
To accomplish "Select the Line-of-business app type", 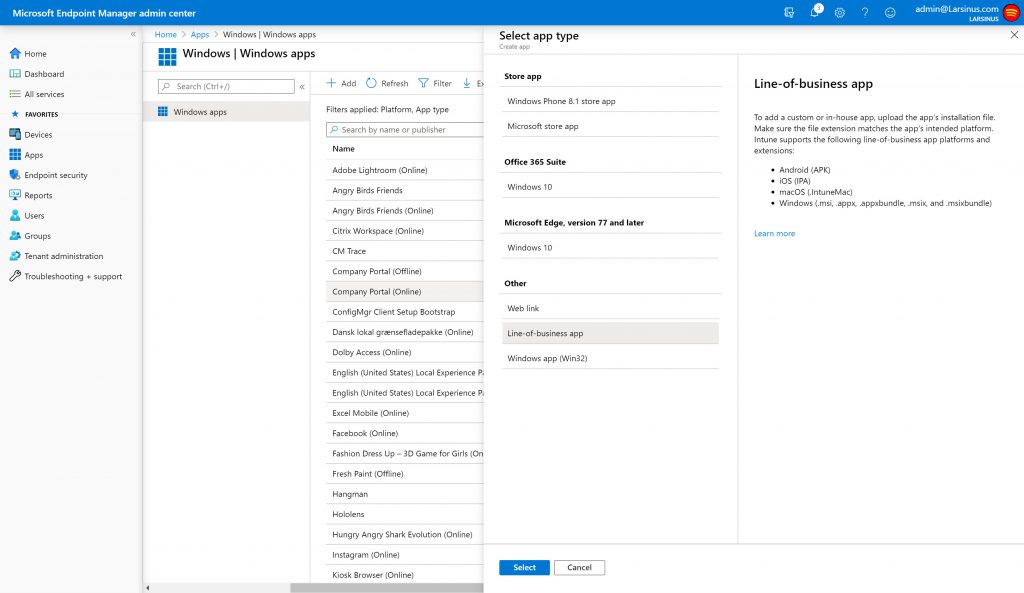I will click(611, 333).
